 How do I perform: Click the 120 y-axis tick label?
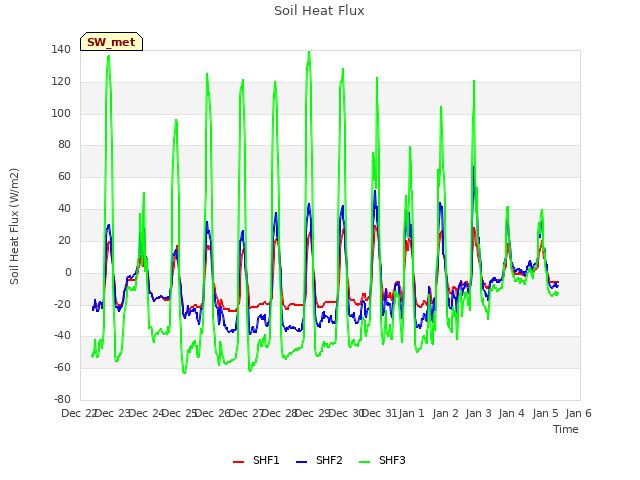pos(61,81)
